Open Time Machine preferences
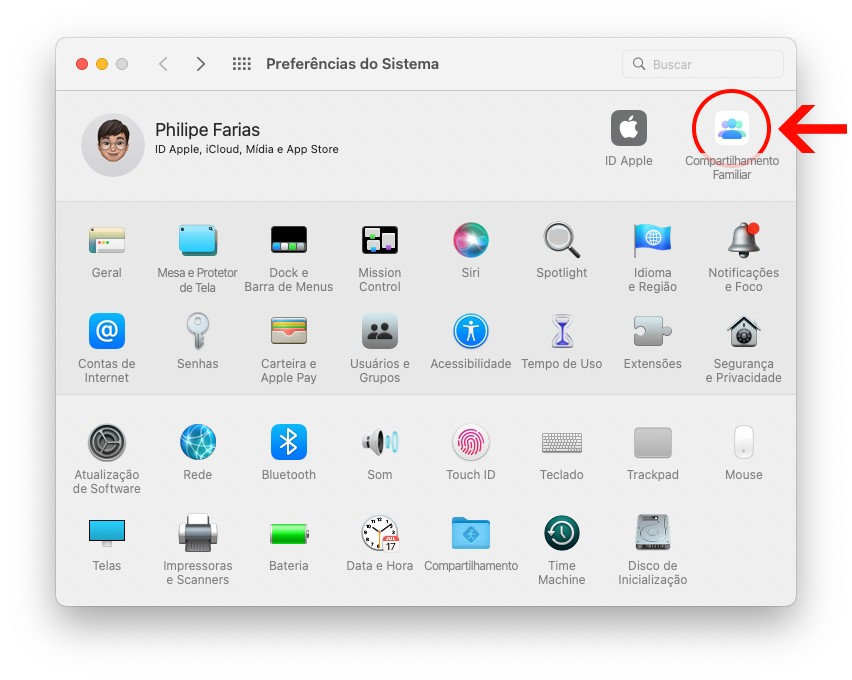 (x=562, y=533)
